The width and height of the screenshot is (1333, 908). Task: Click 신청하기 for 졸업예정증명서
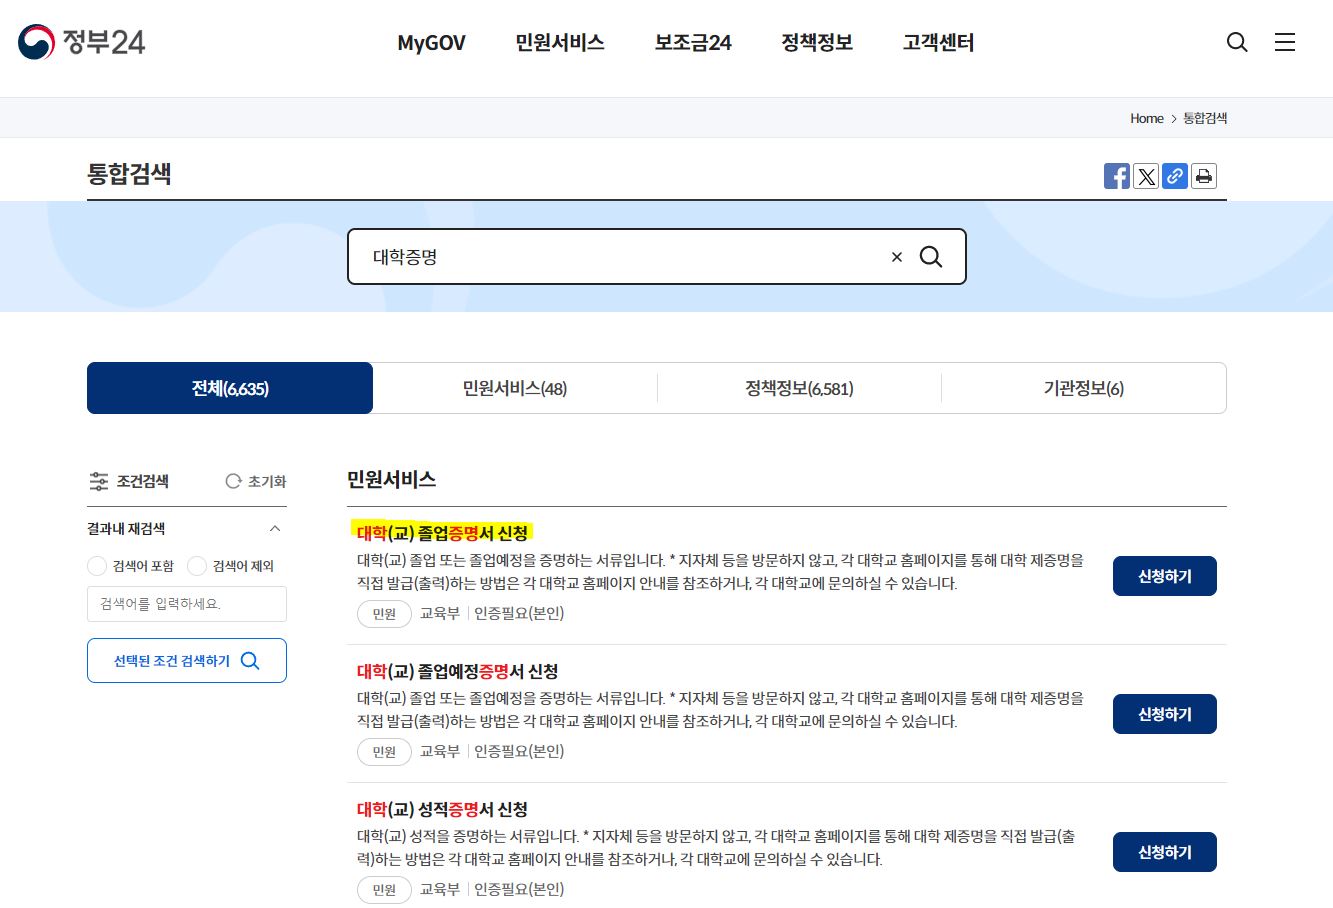[x=1165, y=714]
